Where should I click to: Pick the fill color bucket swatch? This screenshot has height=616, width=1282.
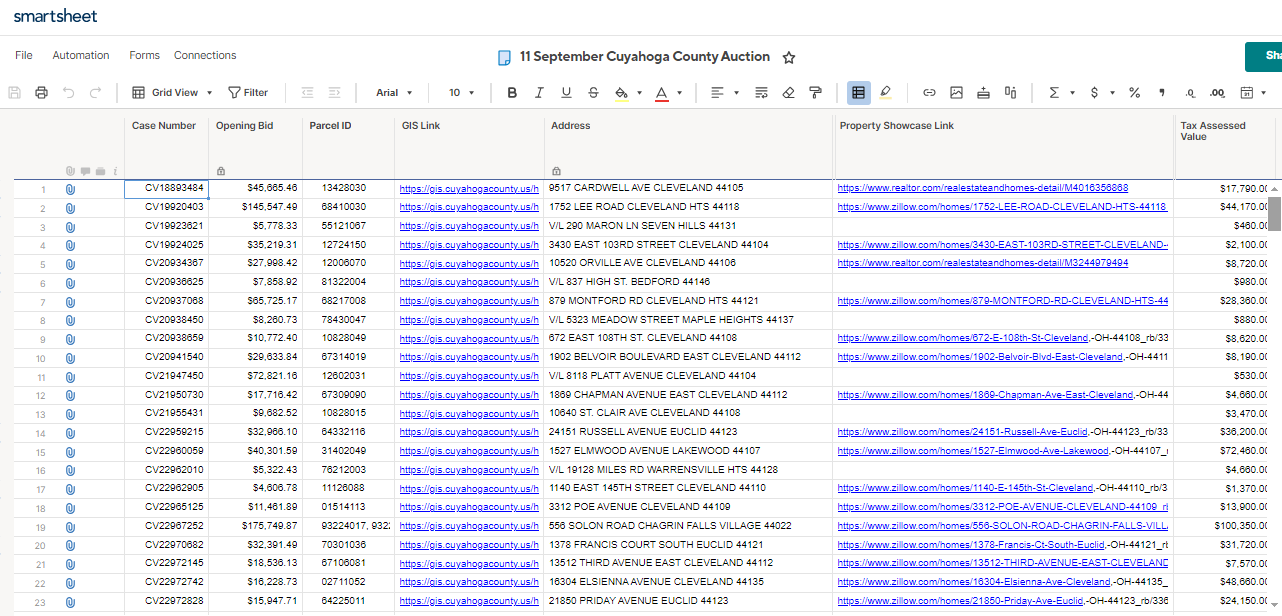621,93
